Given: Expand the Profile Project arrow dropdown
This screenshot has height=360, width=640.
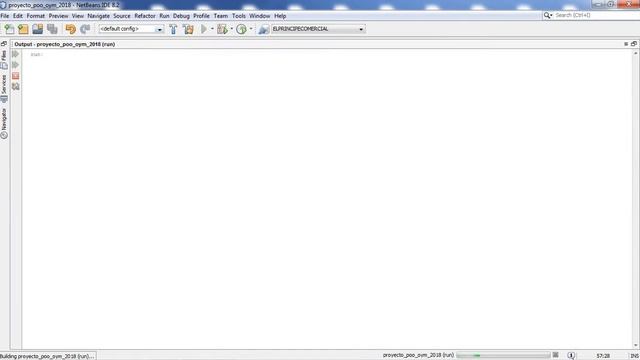Looking at the screenshot, I should 251,29.
